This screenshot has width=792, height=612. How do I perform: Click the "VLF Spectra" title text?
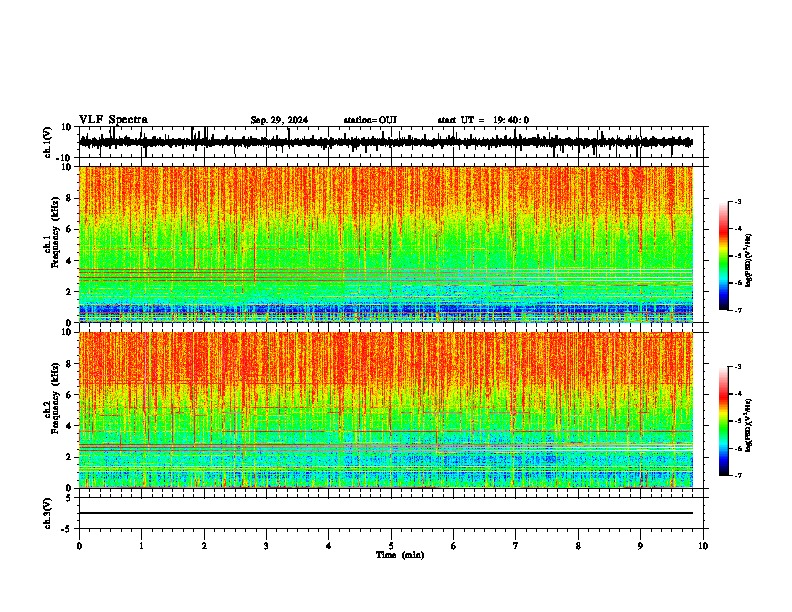pos(113,120)
